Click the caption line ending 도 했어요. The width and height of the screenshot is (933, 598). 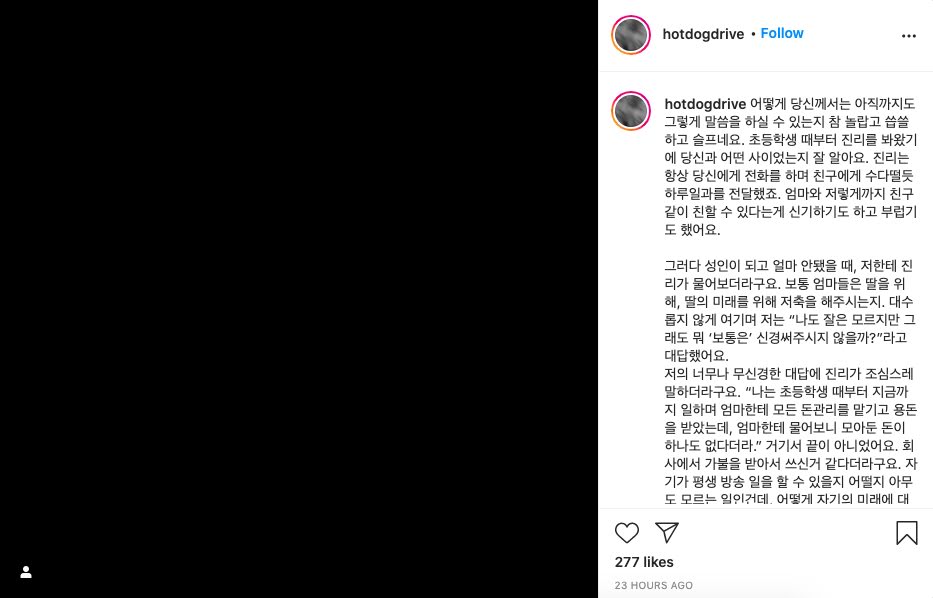click(693, 230)
